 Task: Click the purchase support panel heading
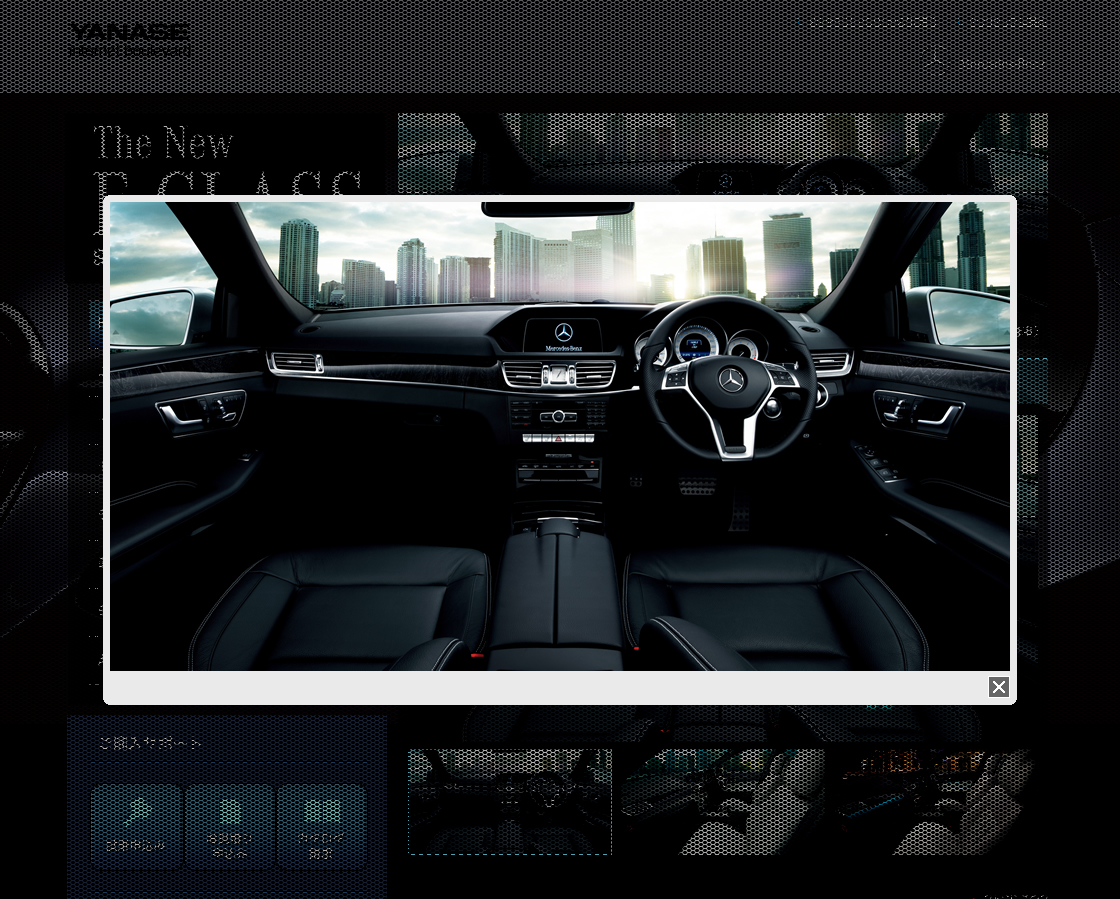(x=150, y=744)
